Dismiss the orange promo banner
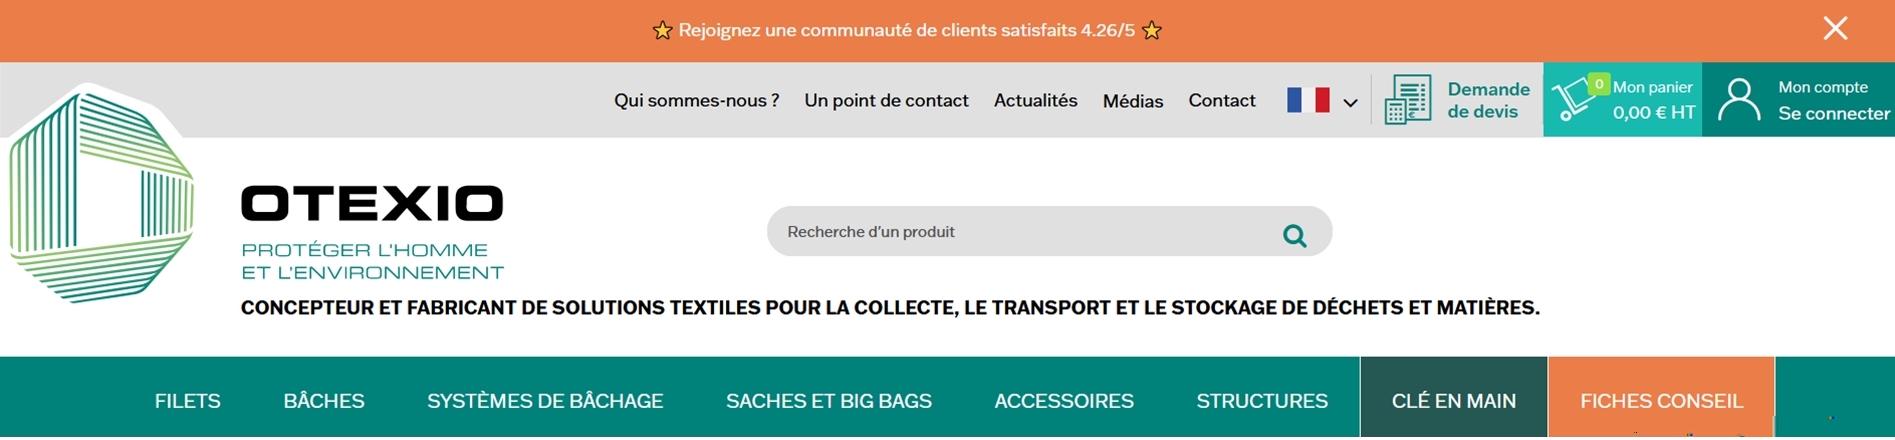This screenshot has width=1895, height=440. tap(1835, 28)
